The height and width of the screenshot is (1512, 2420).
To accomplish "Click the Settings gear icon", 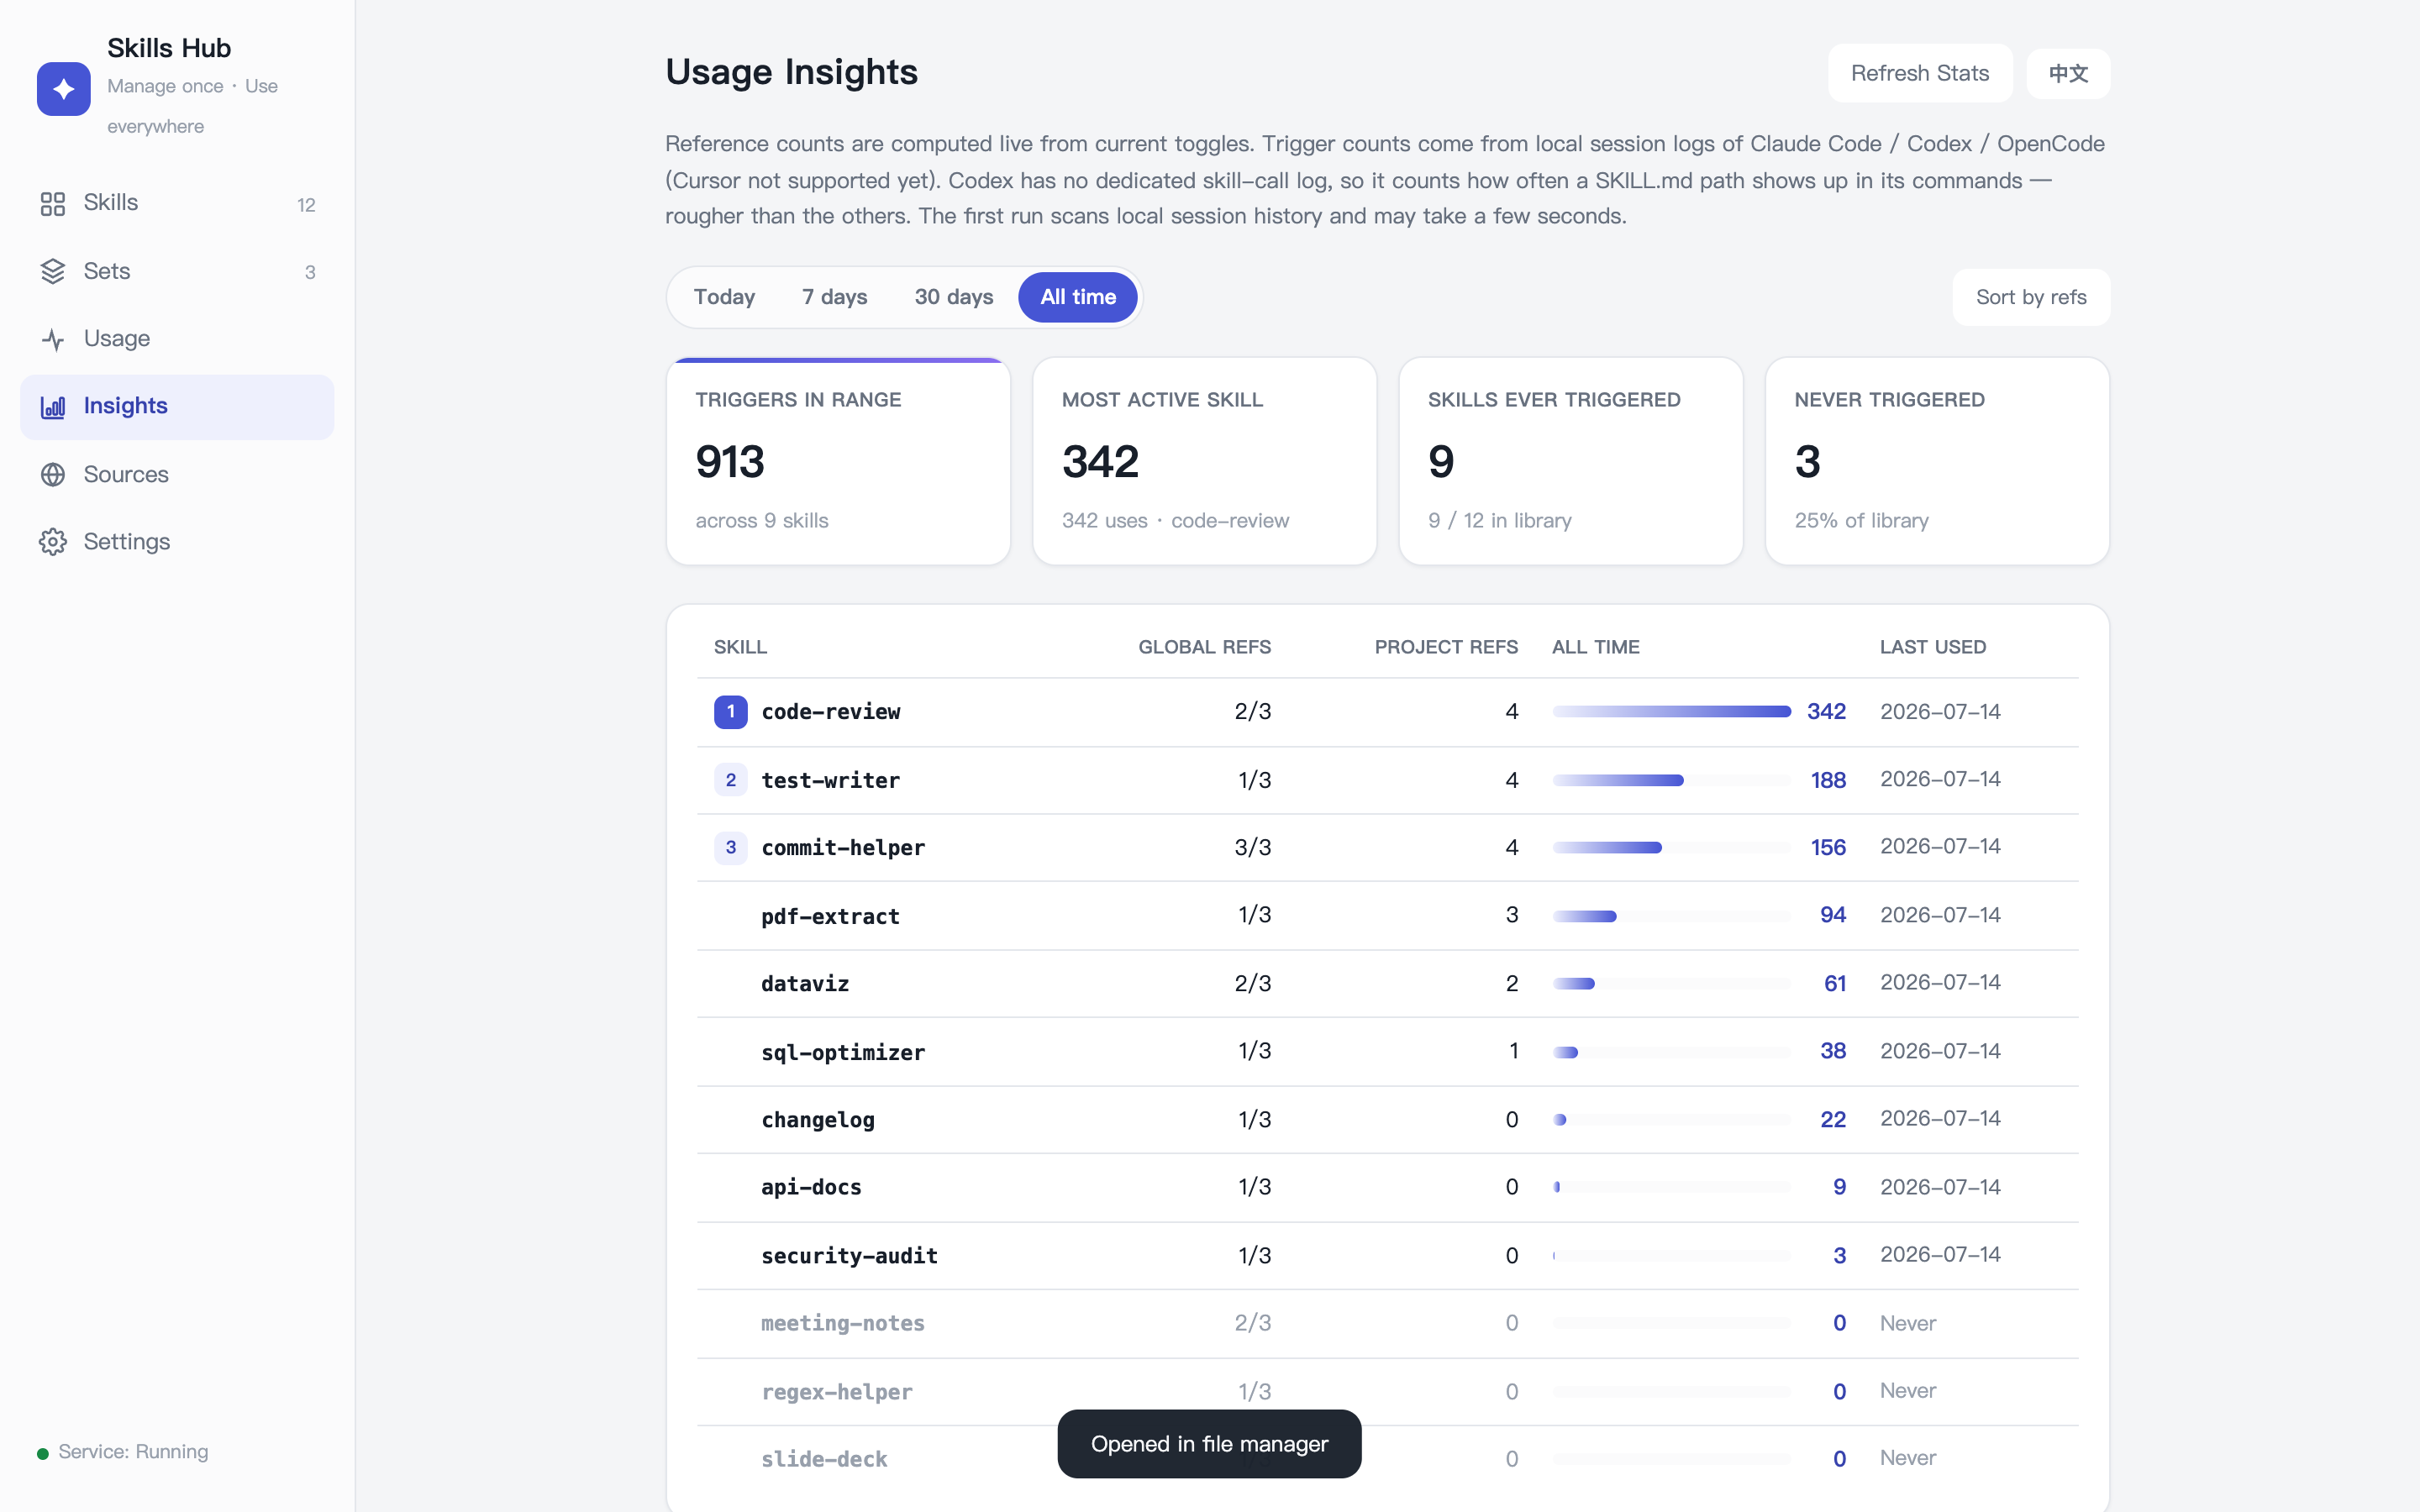I will 53,541.
